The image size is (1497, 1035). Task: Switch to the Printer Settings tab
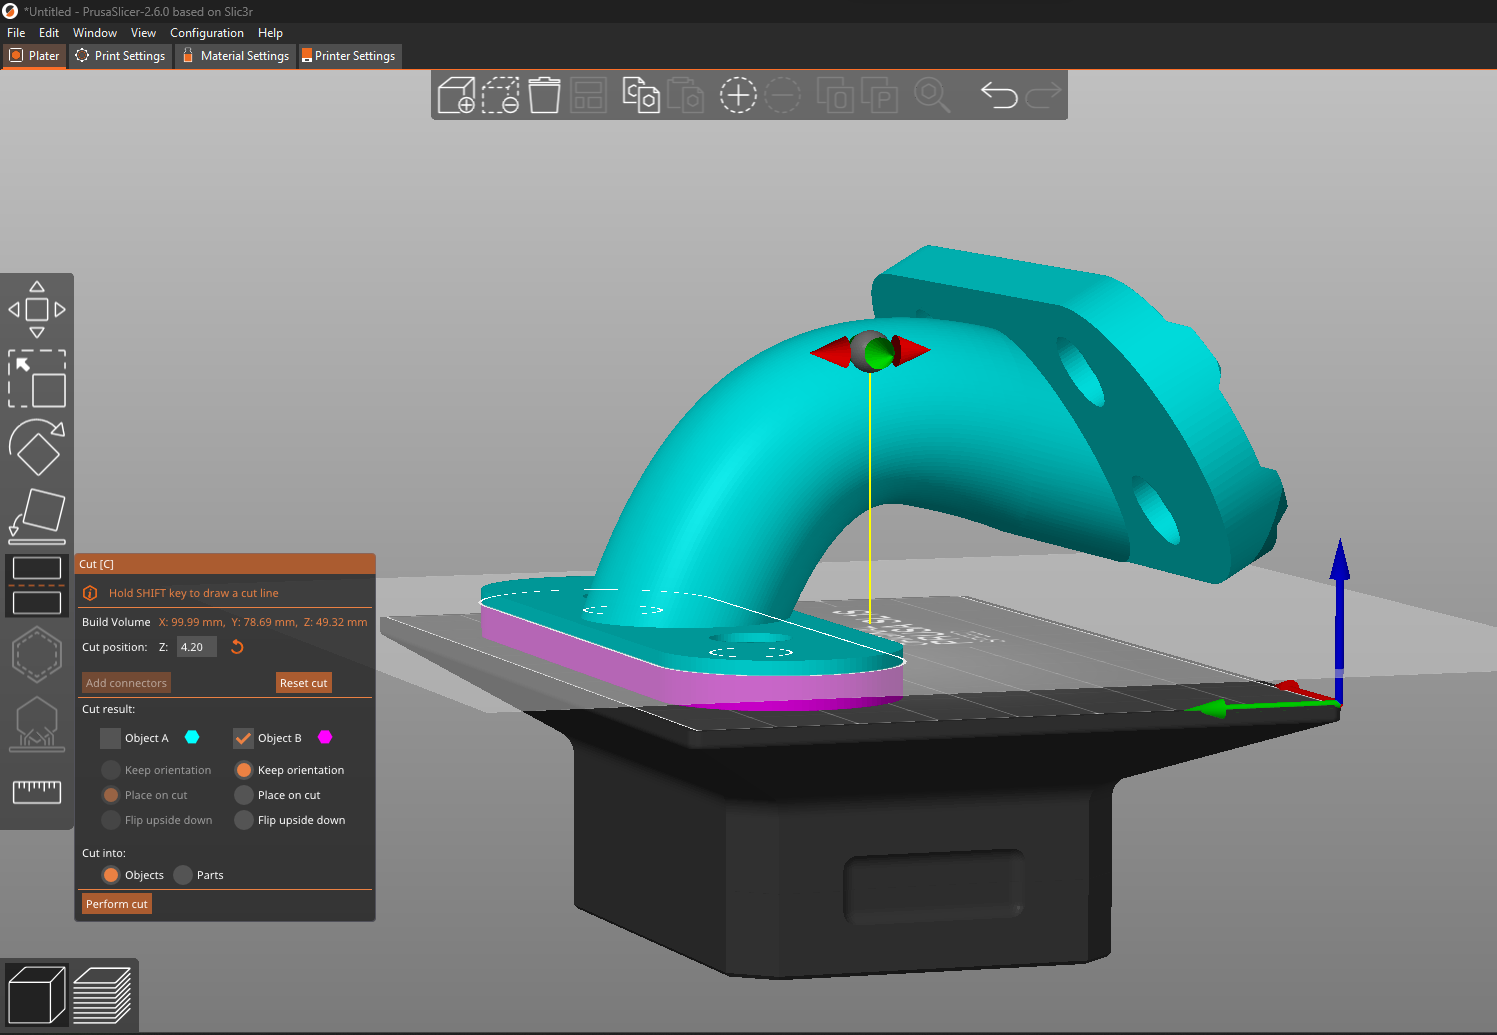348,56
